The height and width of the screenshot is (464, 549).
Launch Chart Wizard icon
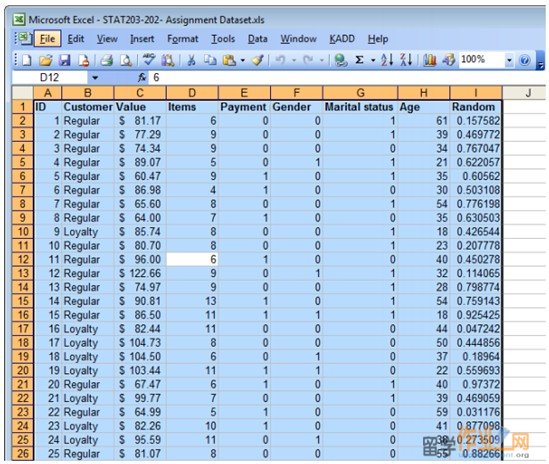coord(430,61)
